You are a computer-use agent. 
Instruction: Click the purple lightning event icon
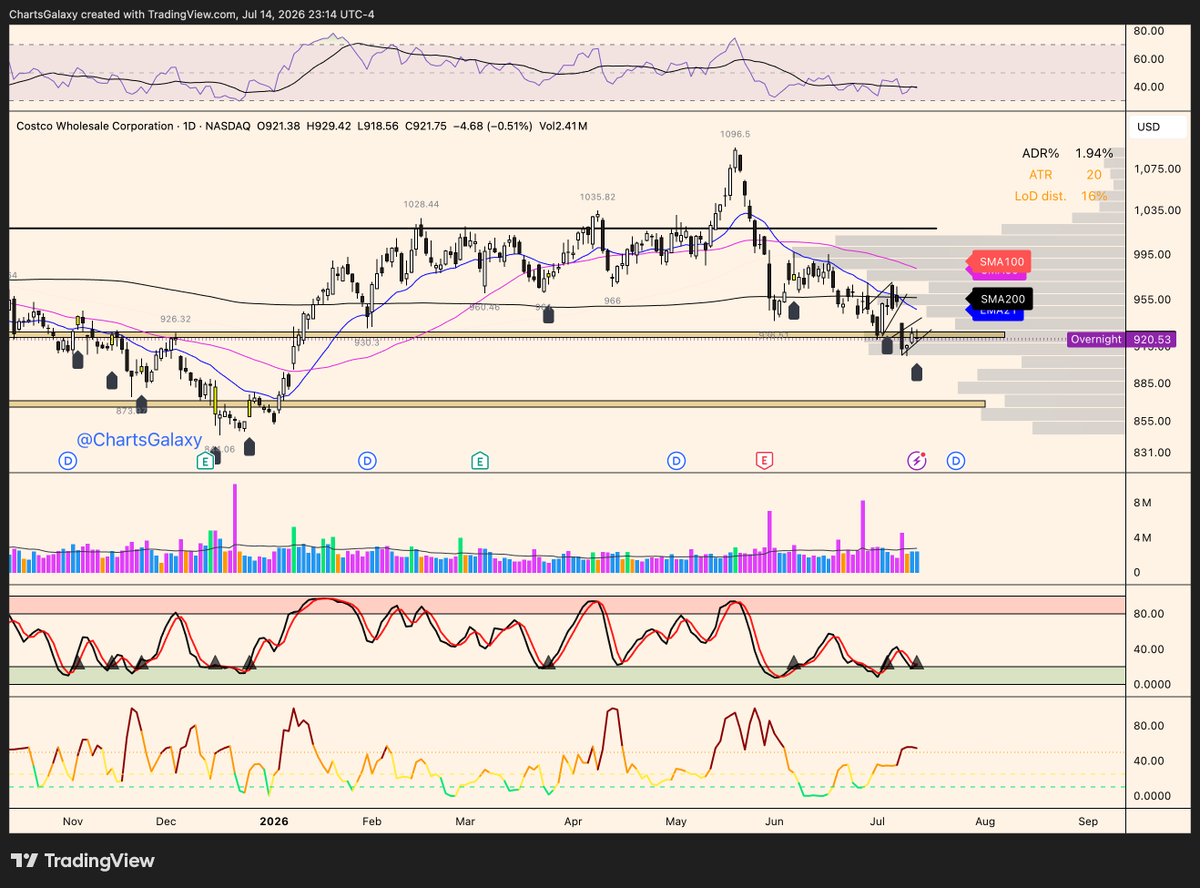click(x=917, y=461)
